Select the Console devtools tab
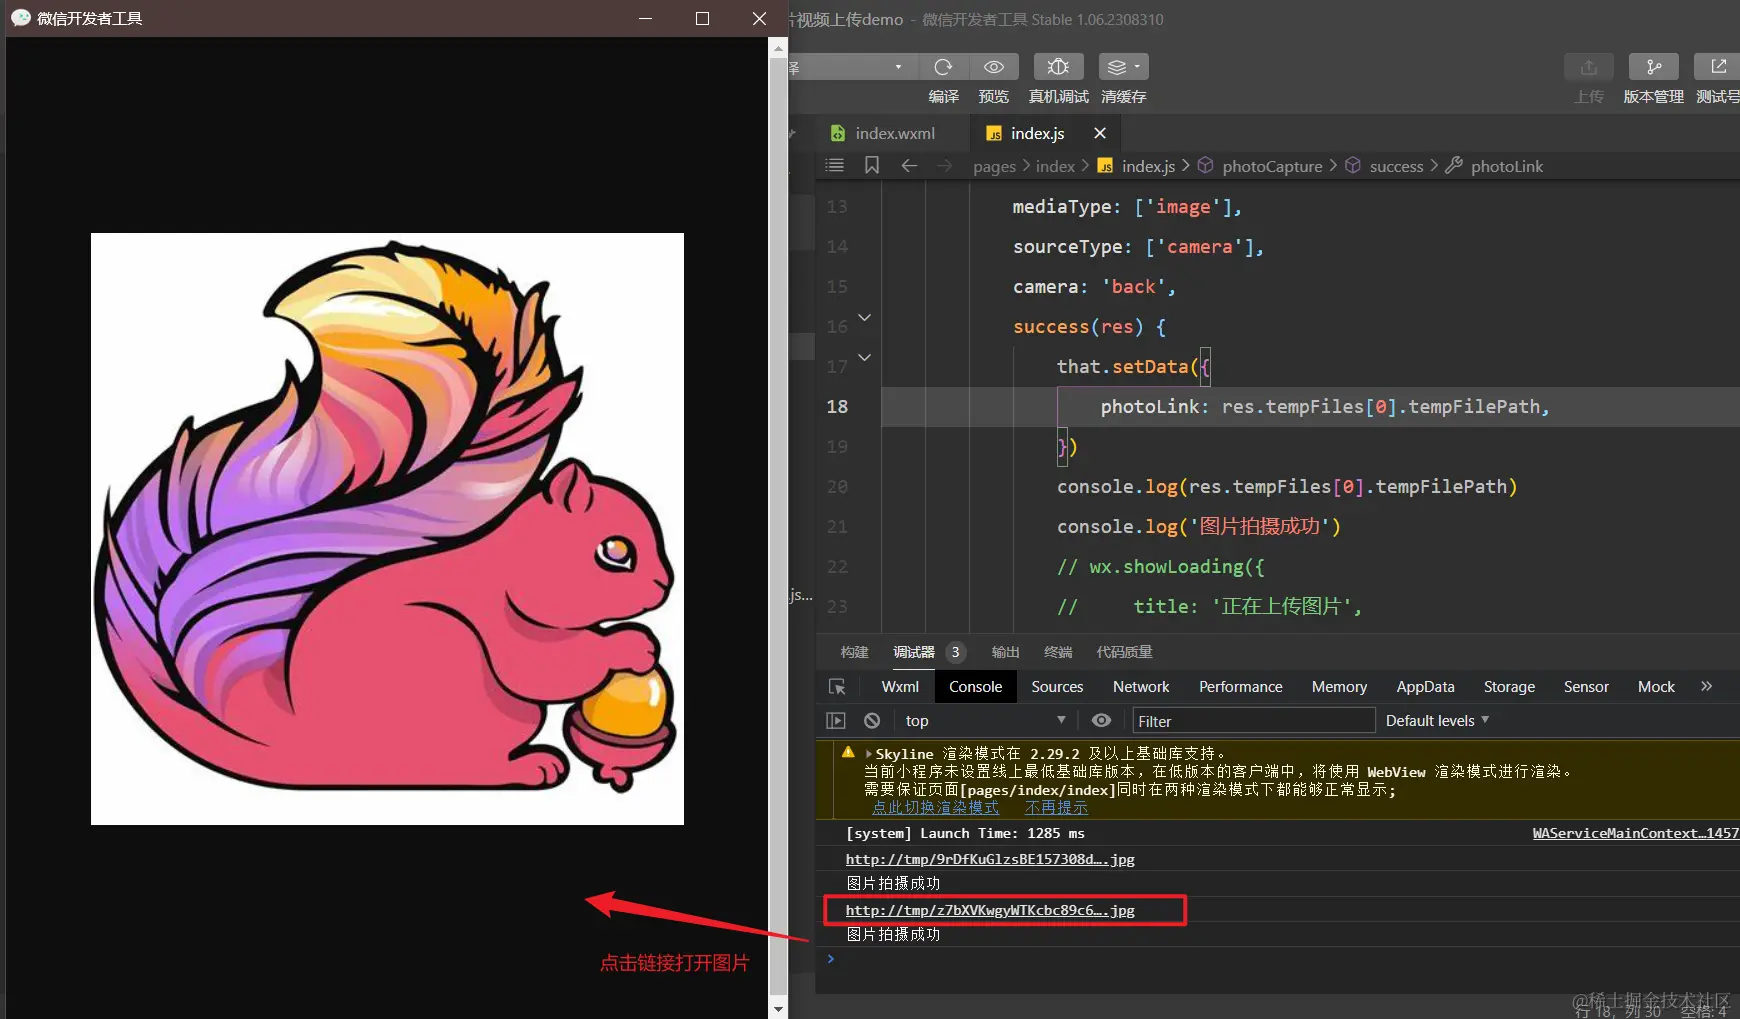Image resolution: width=1740 pixels, height=1019 pixels. [x=975, y=687]
